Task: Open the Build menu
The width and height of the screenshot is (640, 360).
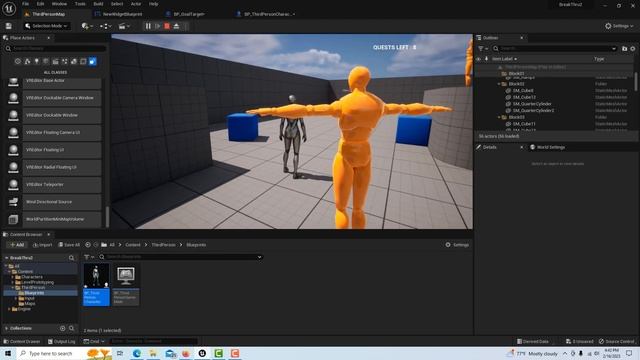Action: 98,4
